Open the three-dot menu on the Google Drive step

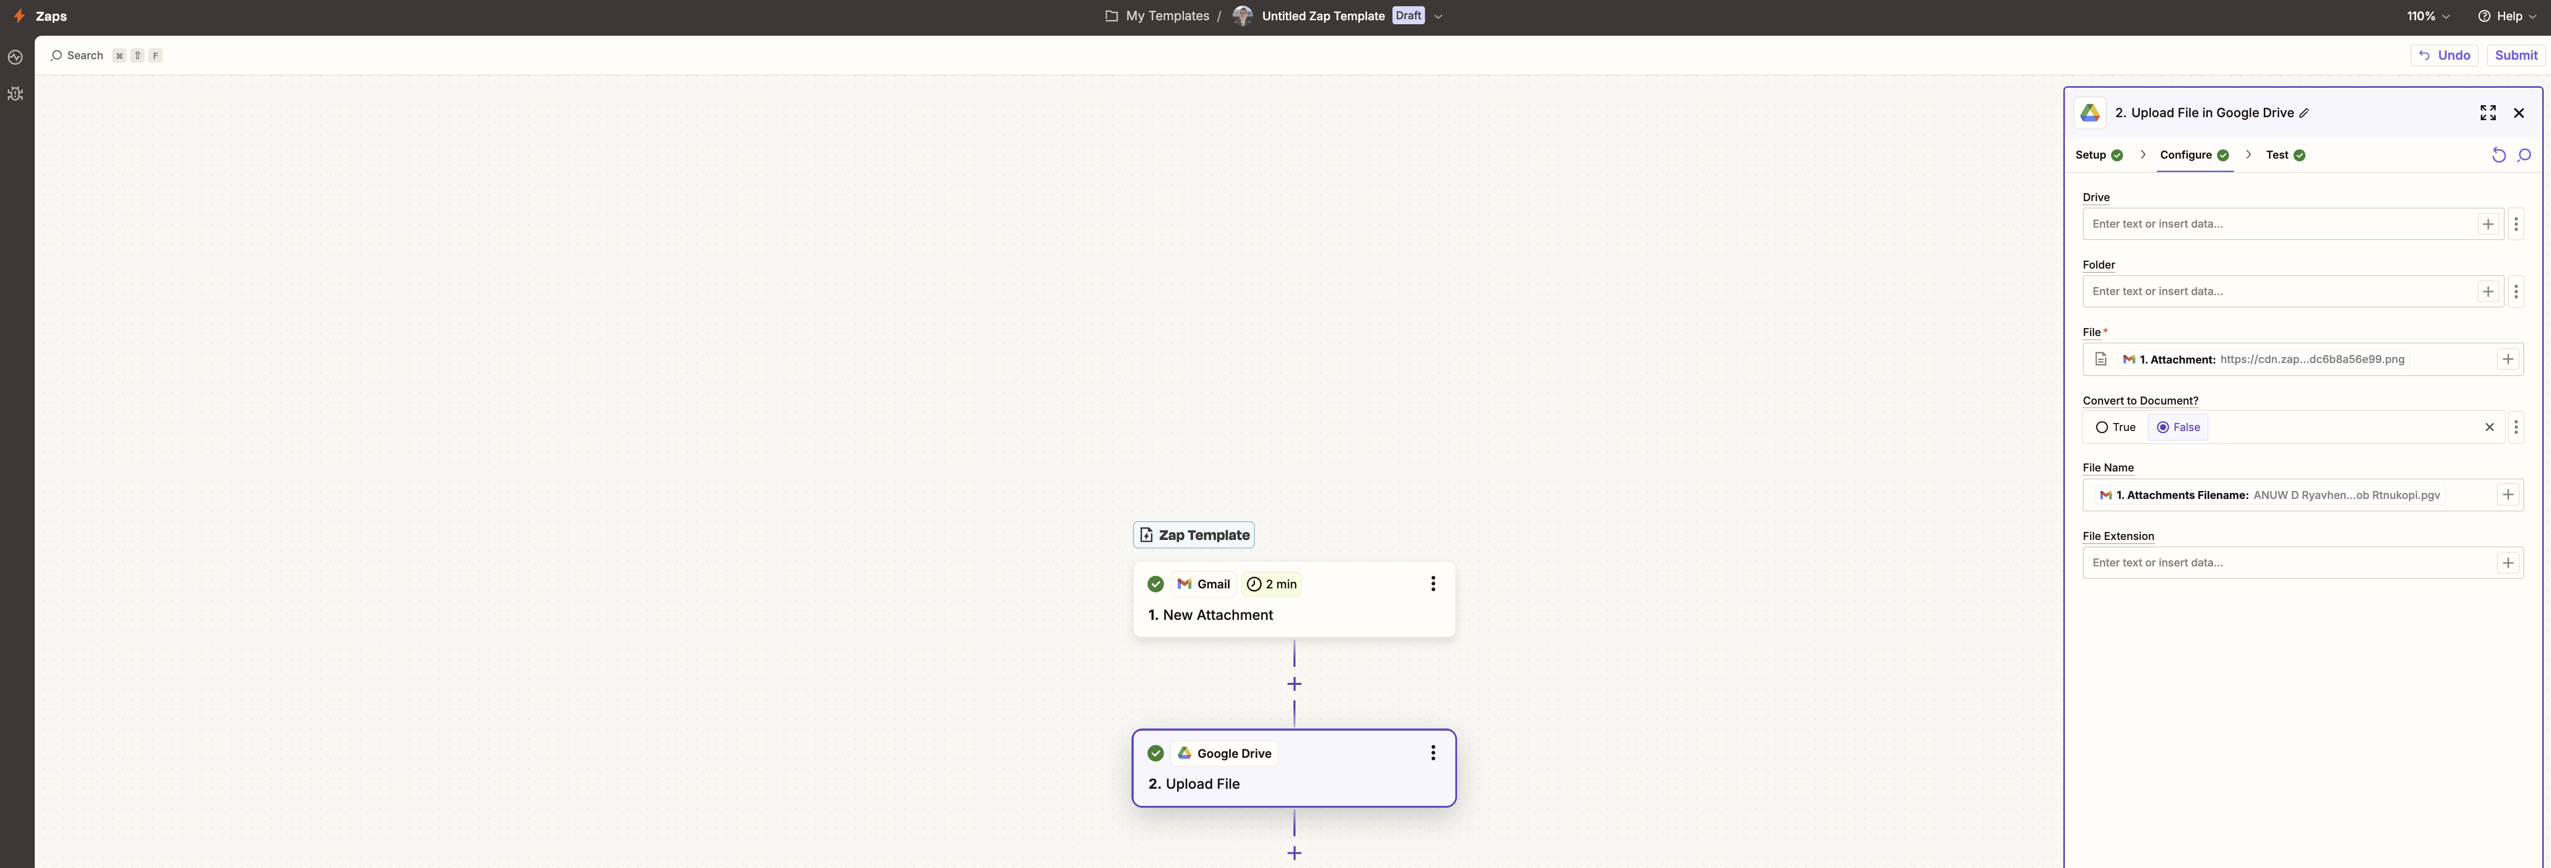pos(1432,754)
